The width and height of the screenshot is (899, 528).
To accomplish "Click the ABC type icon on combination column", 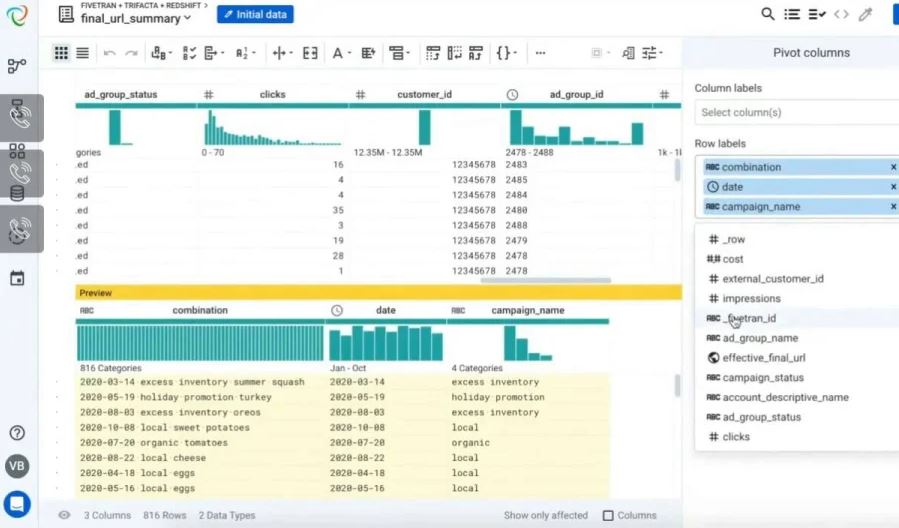I will click(x=87, y=310).
